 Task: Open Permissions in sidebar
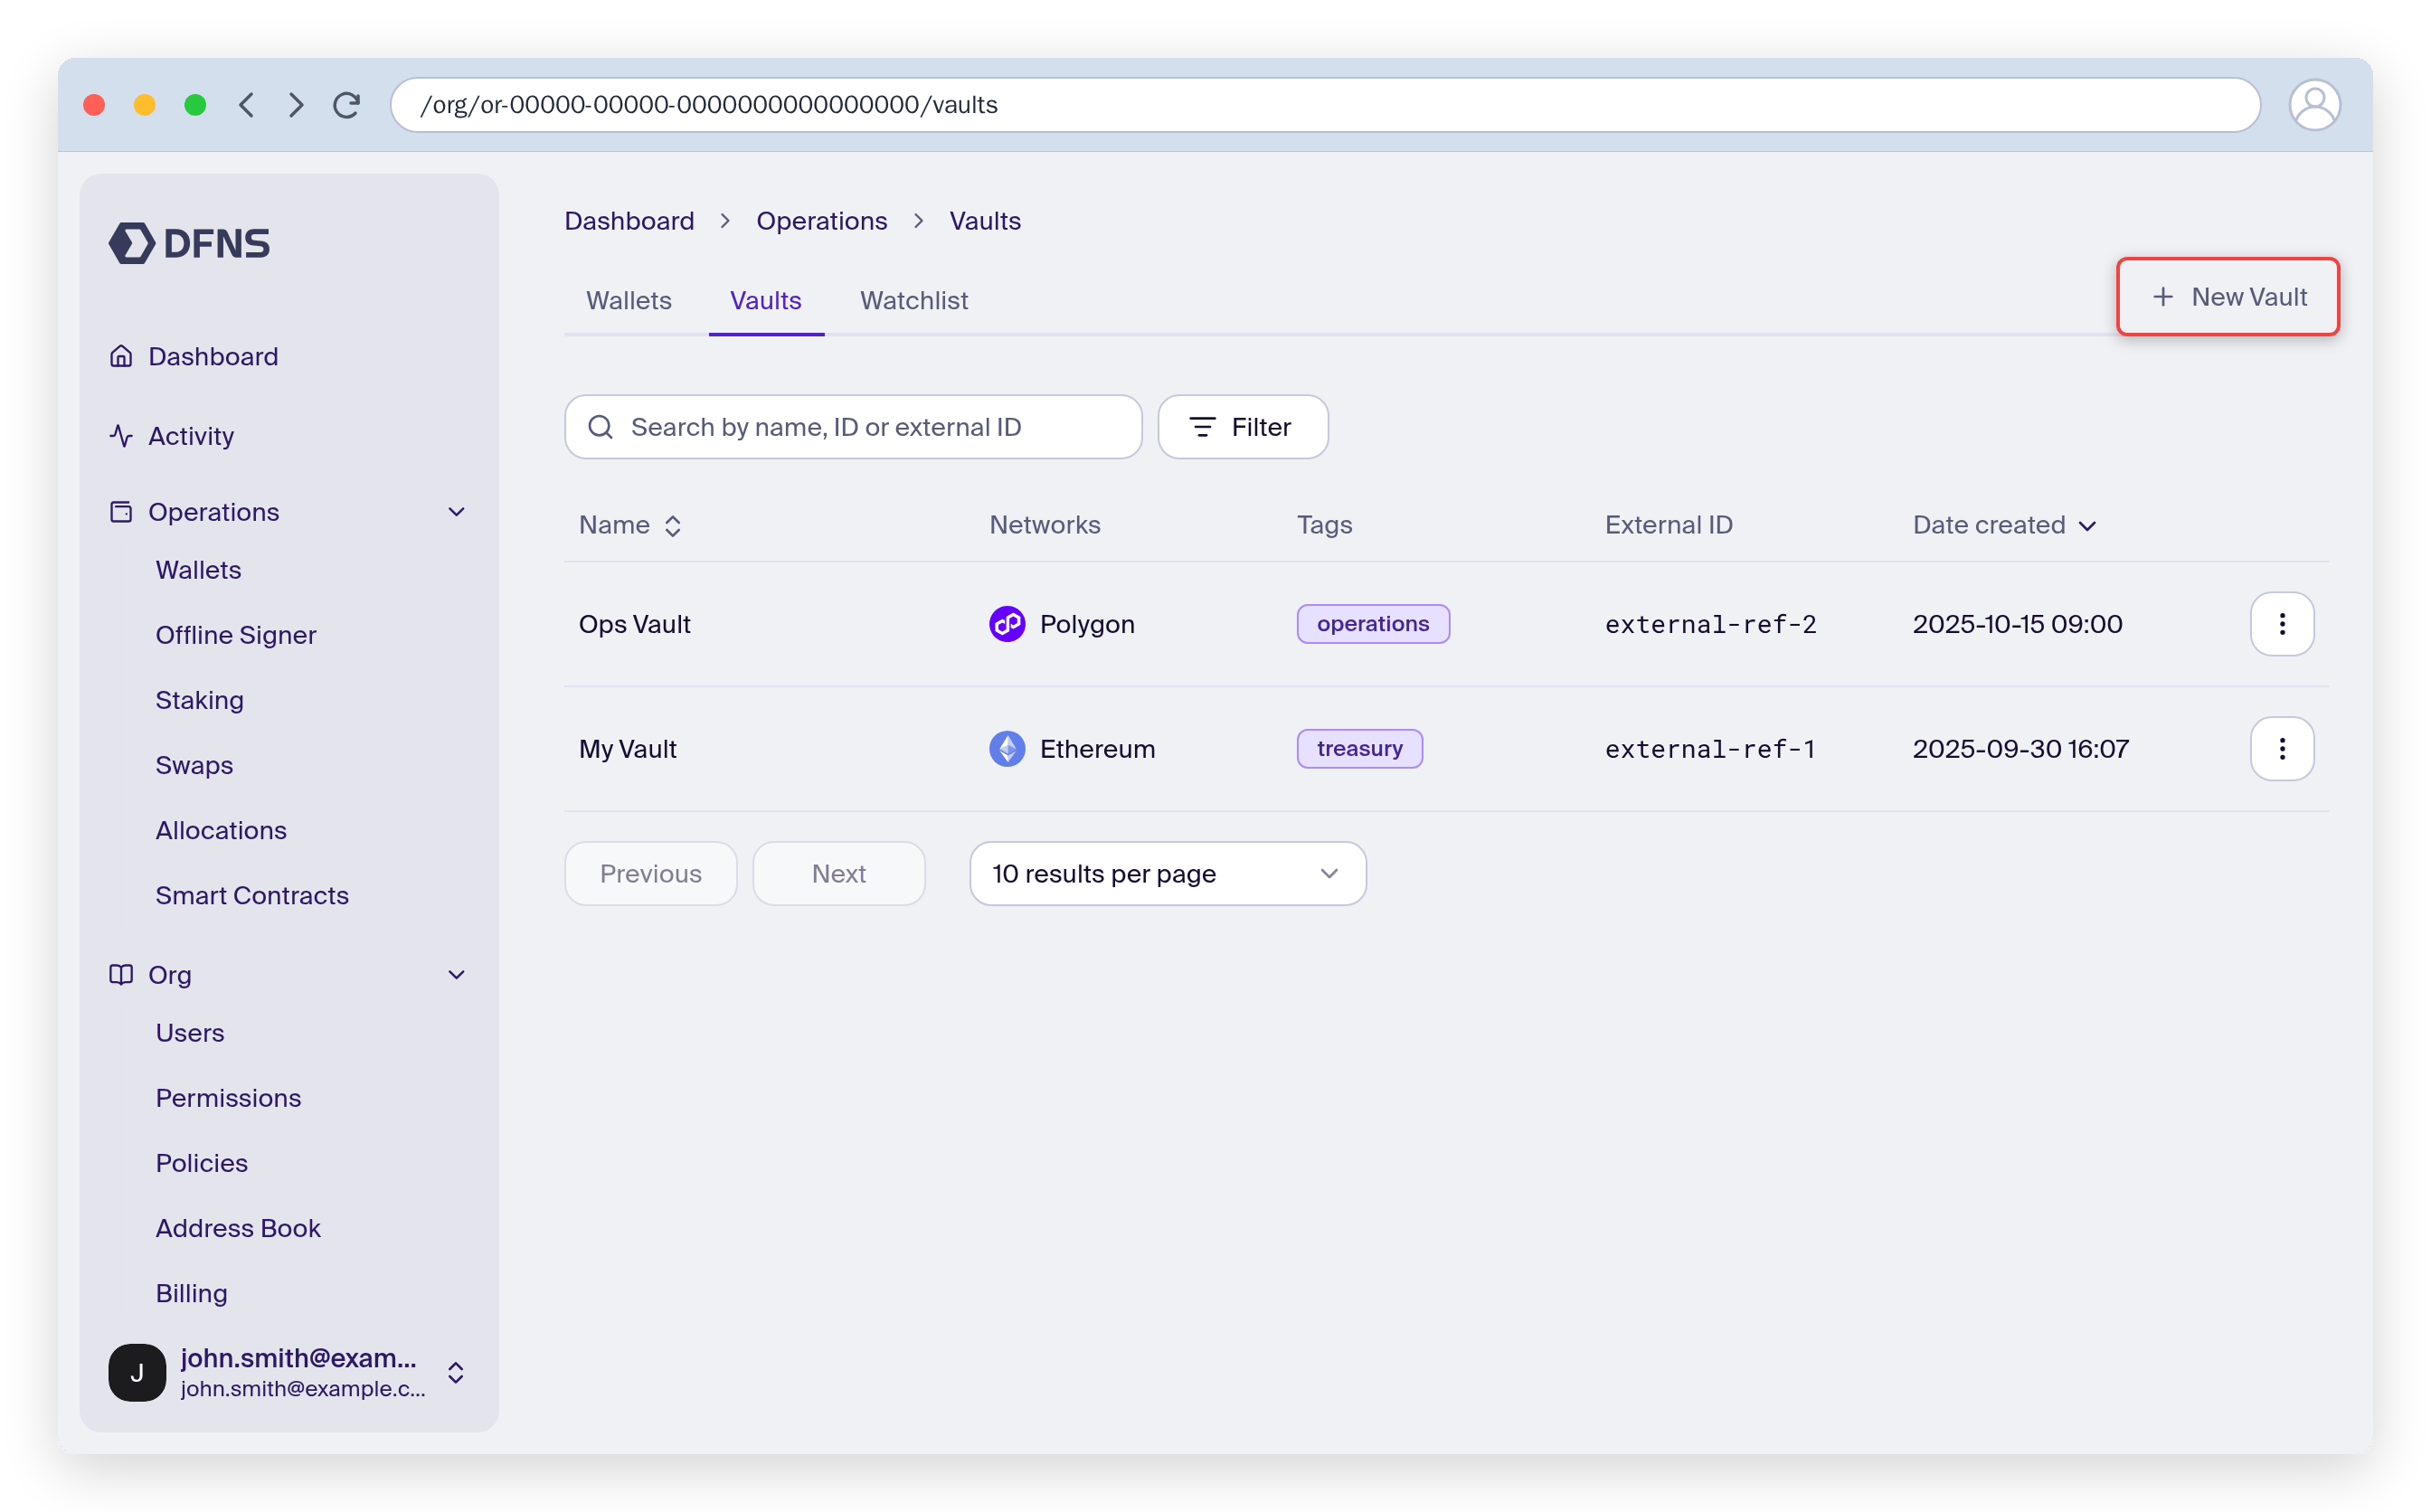tap(228, 1098)
